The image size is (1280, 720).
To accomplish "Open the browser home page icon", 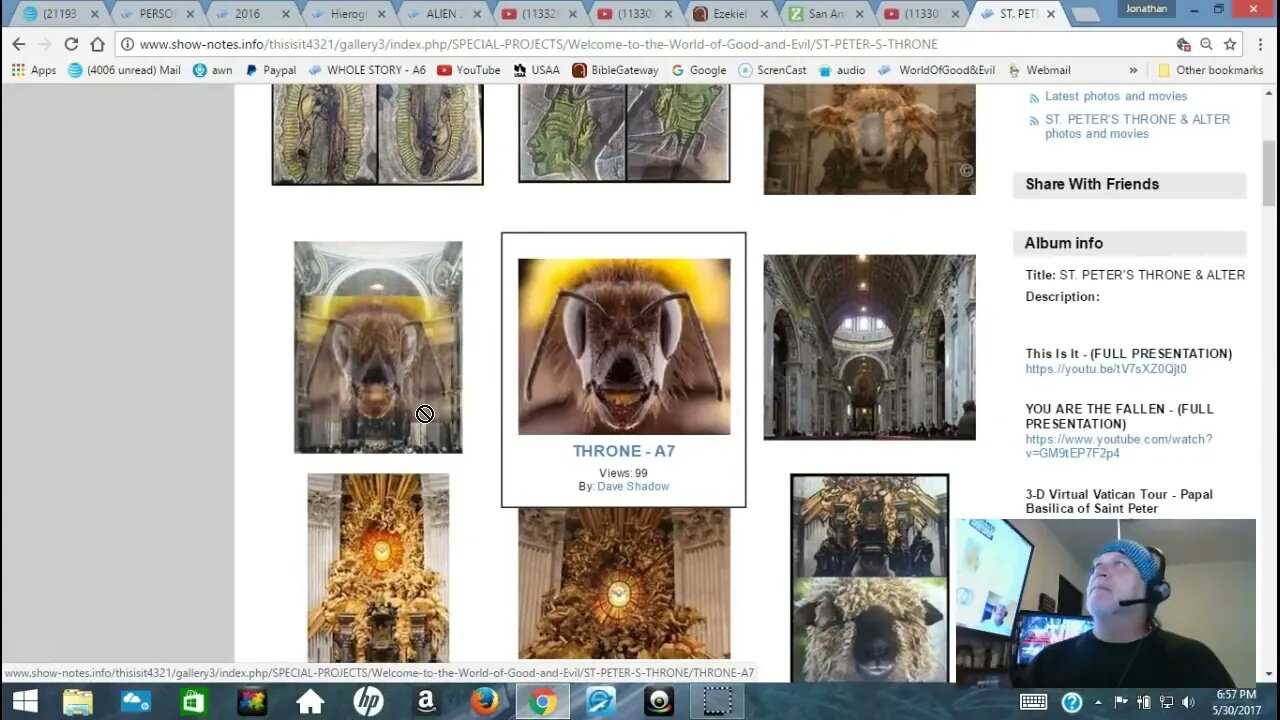I will pyautogui.click(x=97, y=44).
